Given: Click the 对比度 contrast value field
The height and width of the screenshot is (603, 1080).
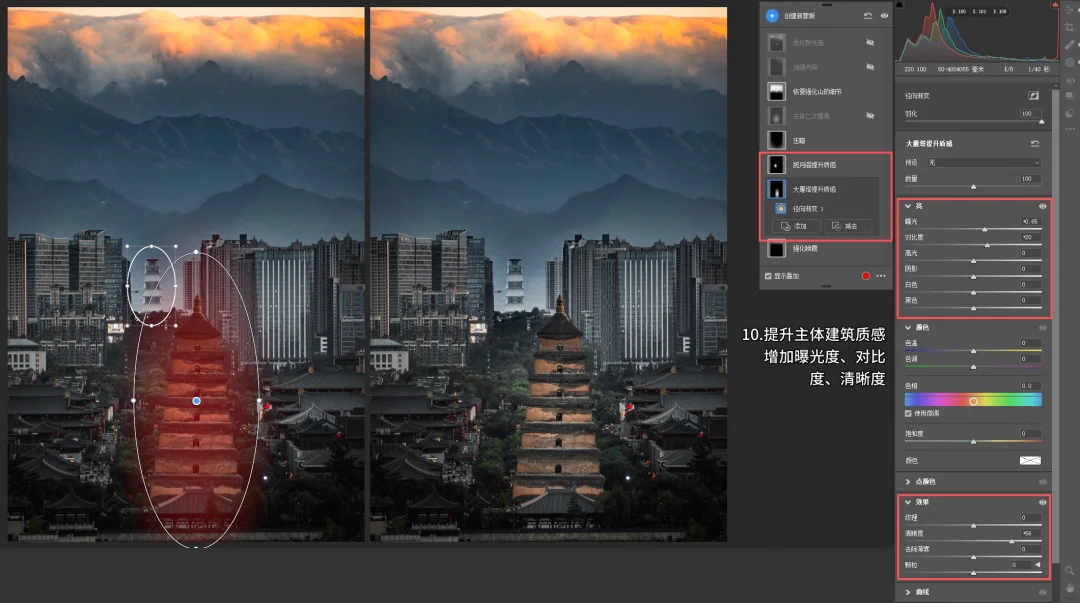Looking at the screenshot, I should 1030,237.
